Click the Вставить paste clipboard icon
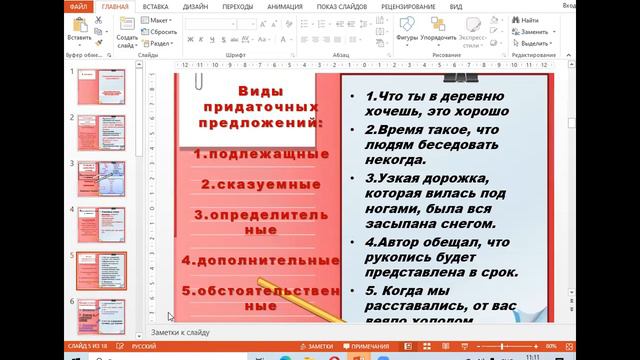Screen dimensions: 640x360 point(80,25)
